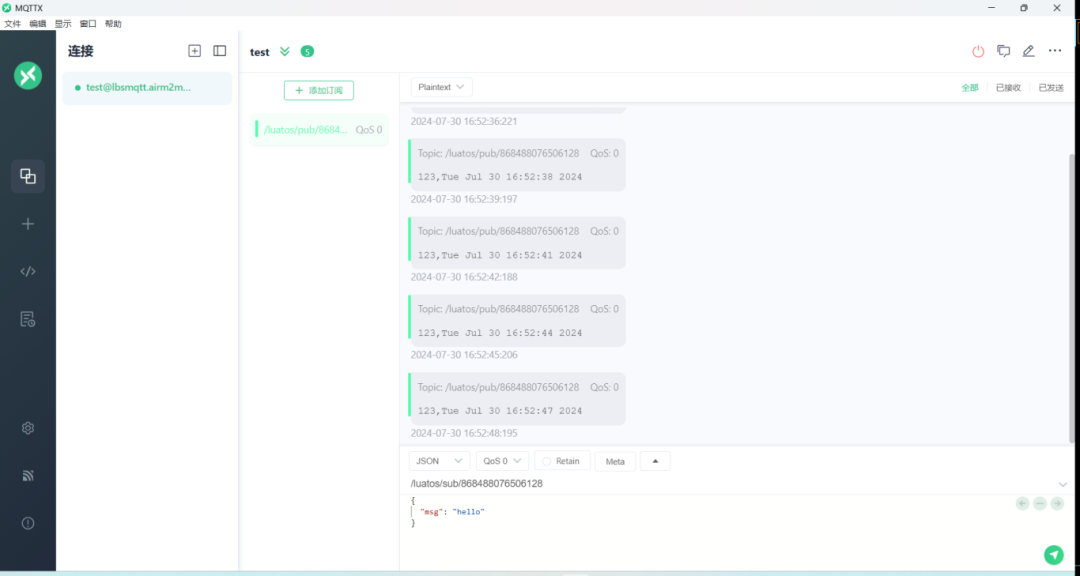Click the green unread count badge 5
The height and width of the screenshot is (576, 1080).
[307, 52]
